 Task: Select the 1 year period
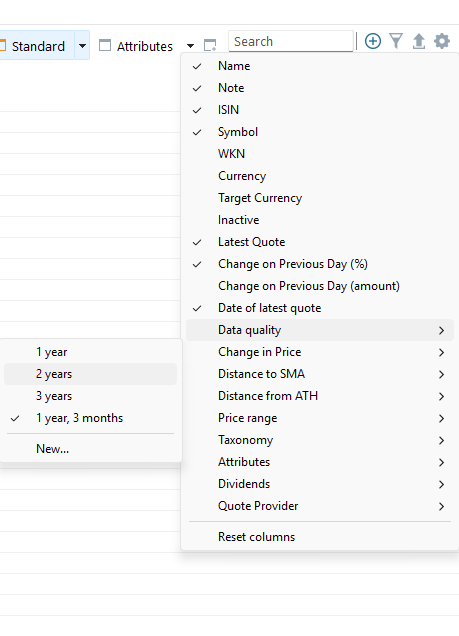[x=90, y=352]
